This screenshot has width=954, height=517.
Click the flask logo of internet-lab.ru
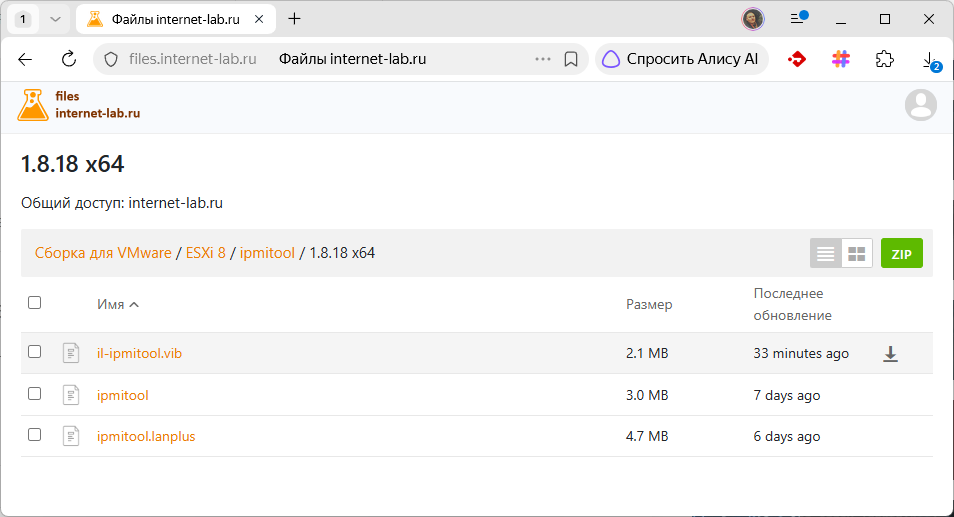coord(32,105)
